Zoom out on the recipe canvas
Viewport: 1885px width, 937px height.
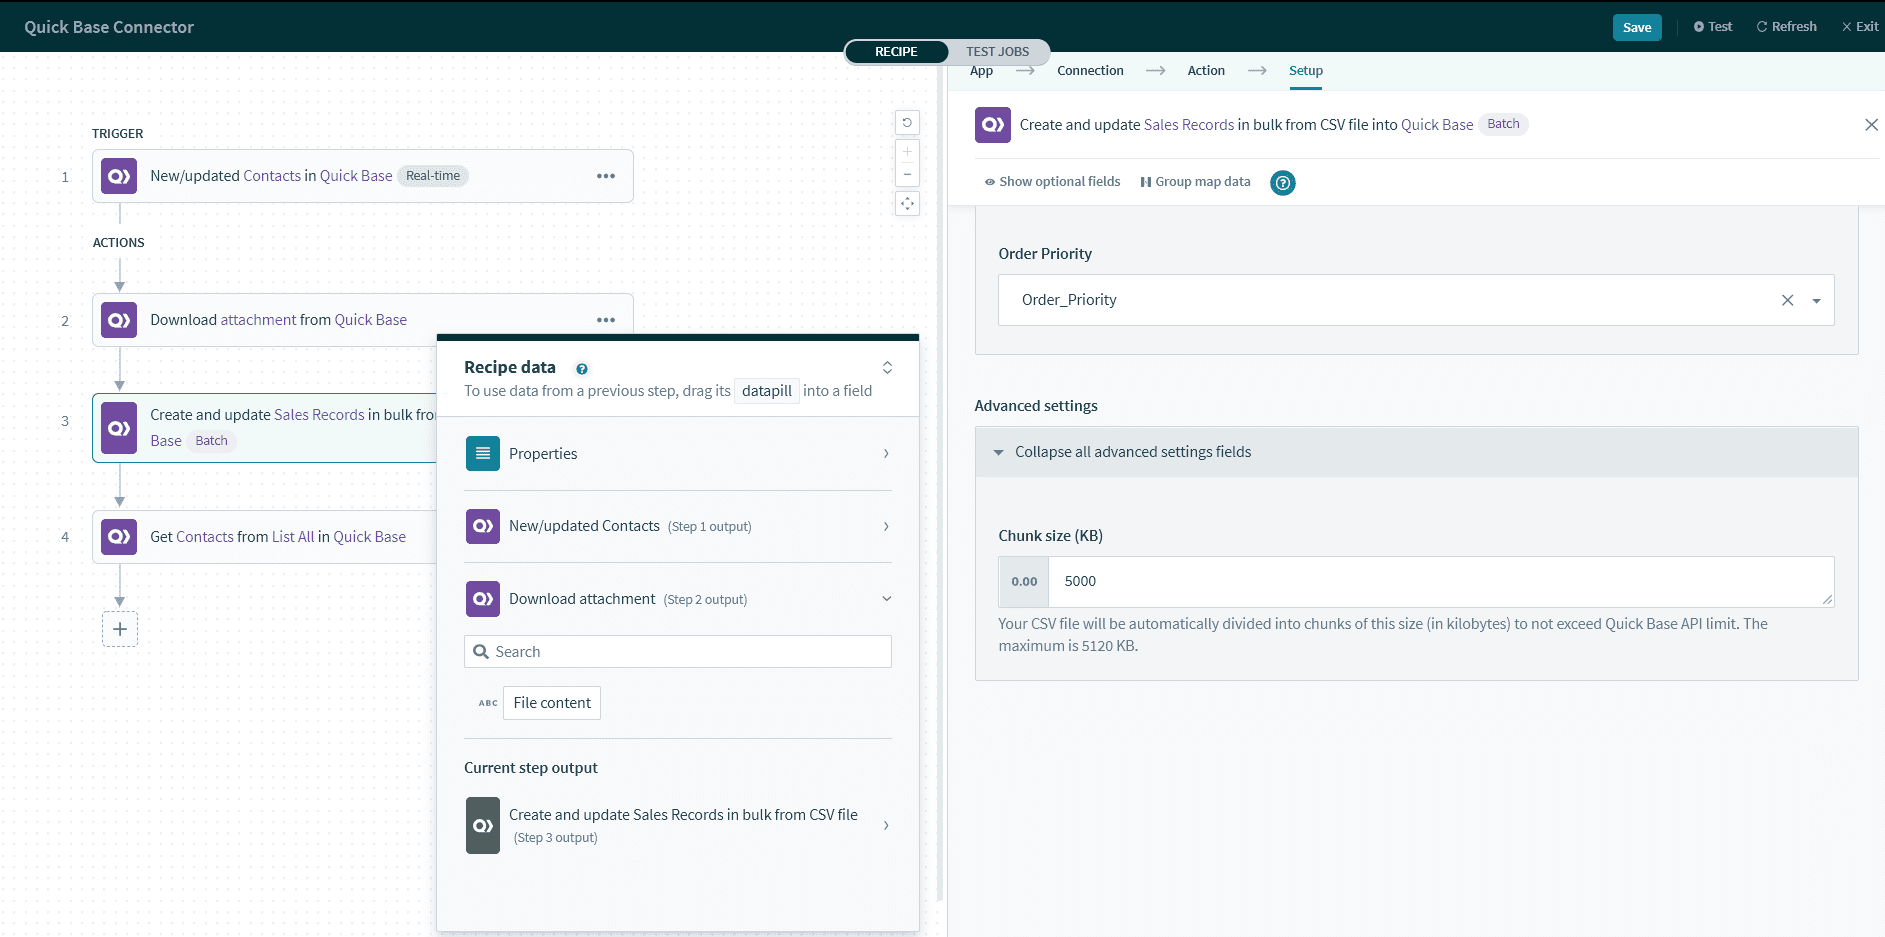[907, 175]
